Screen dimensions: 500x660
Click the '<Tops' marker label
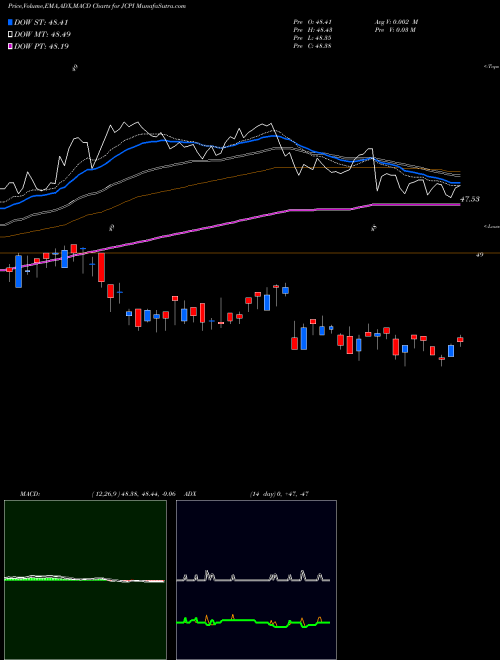(492, 67)
